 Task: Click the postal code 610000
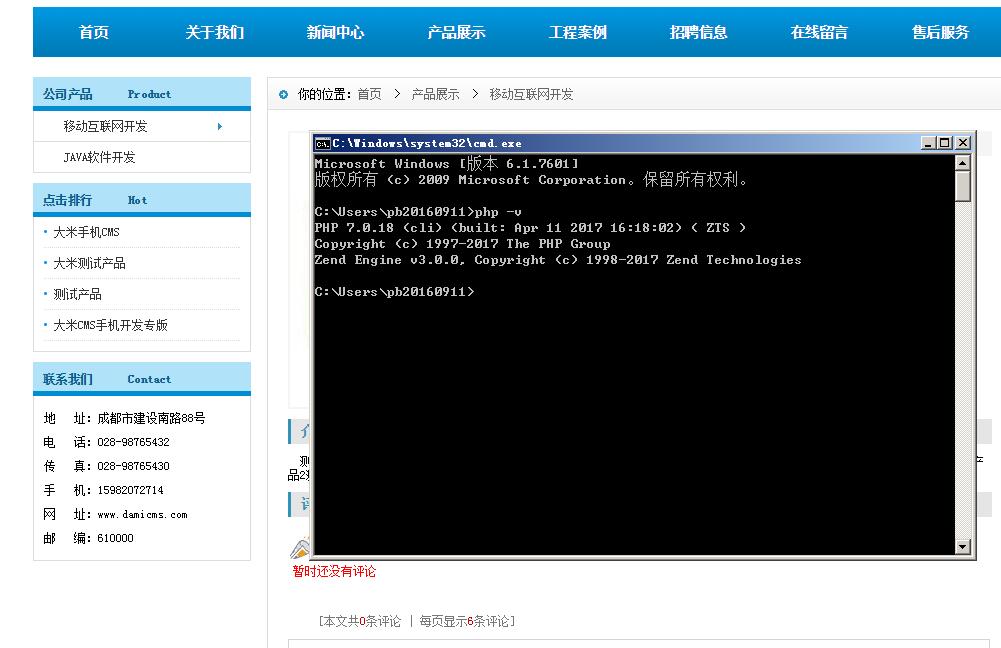pyautogui.click(x=116, y=538)
